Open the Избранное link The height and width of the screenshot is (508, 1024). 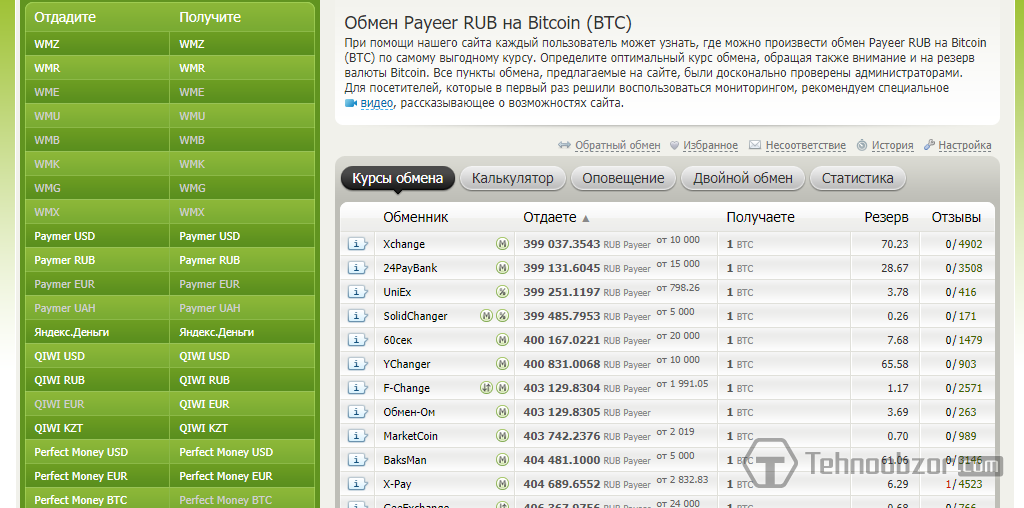click(x=711, y=146)
